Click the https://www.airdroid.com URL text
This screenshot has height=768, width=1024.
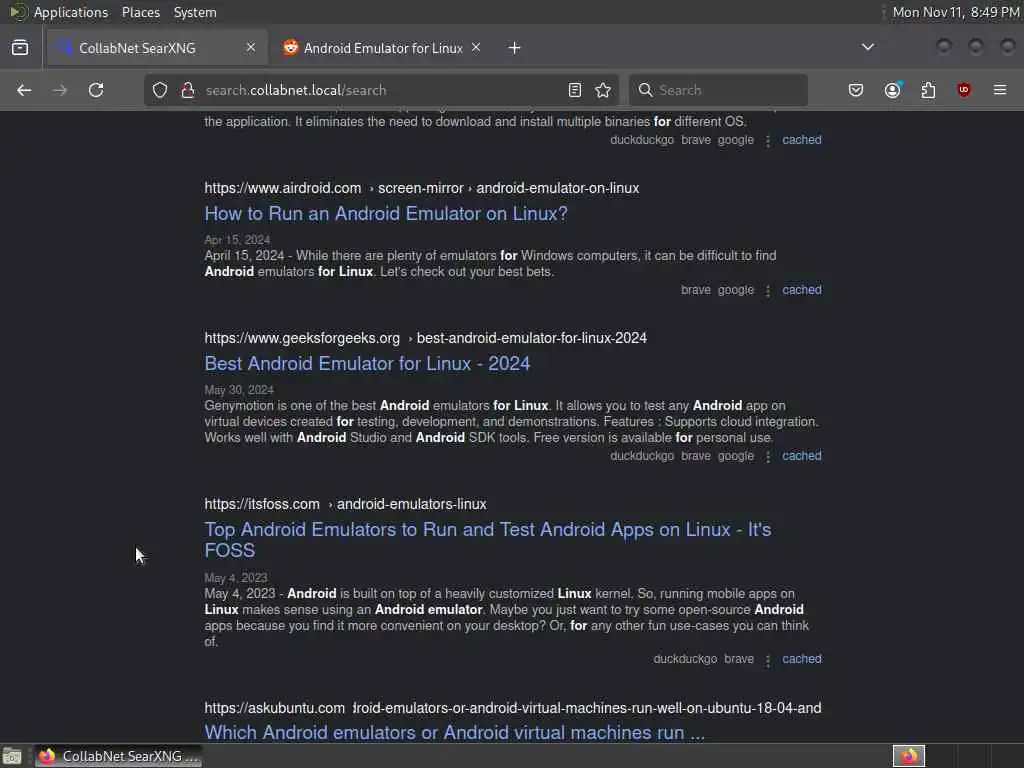click(283, 188)
